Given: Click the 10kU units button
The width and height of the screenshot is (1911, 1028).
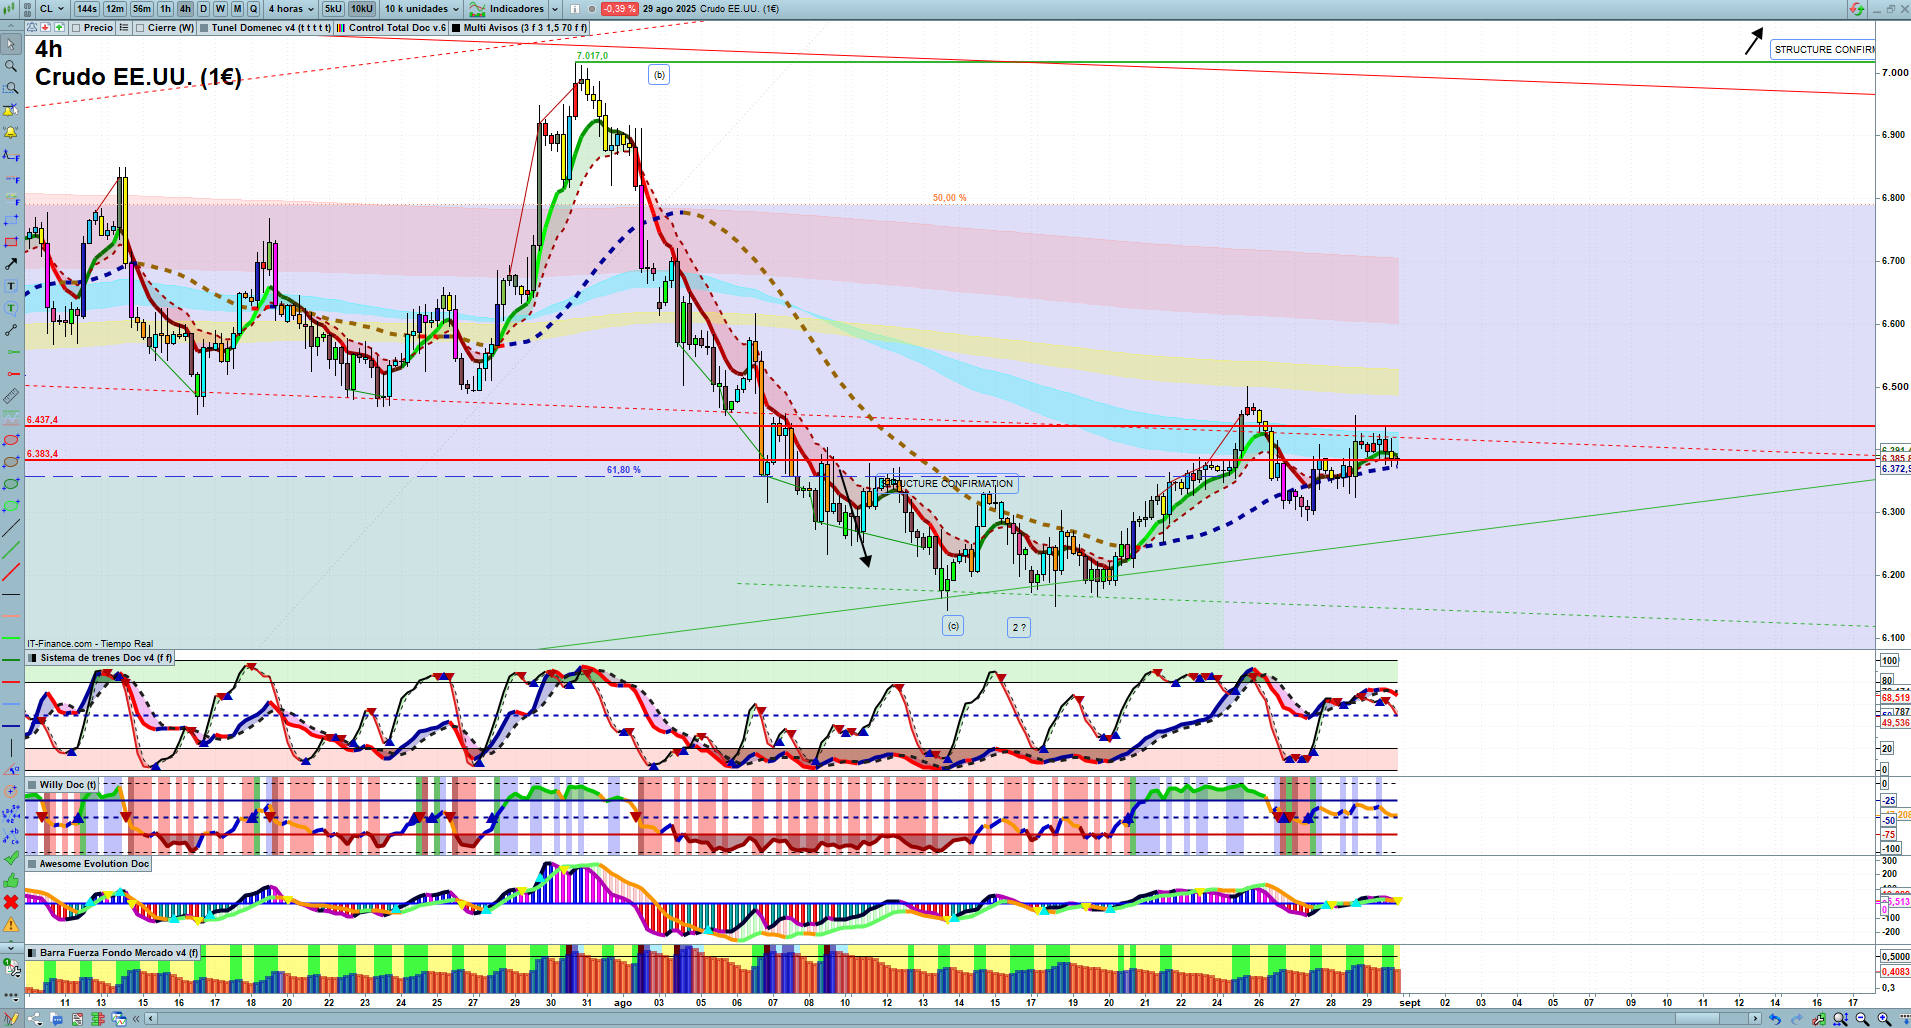Looking at the screenshot, I should tap(362, 9).
